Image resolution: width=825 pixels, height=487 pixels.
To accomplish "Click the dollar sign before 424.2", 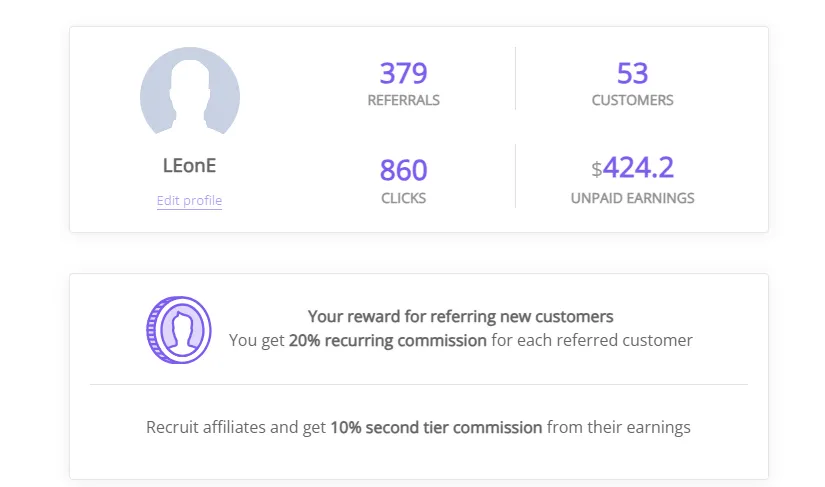I will click(x=596, y=170).
